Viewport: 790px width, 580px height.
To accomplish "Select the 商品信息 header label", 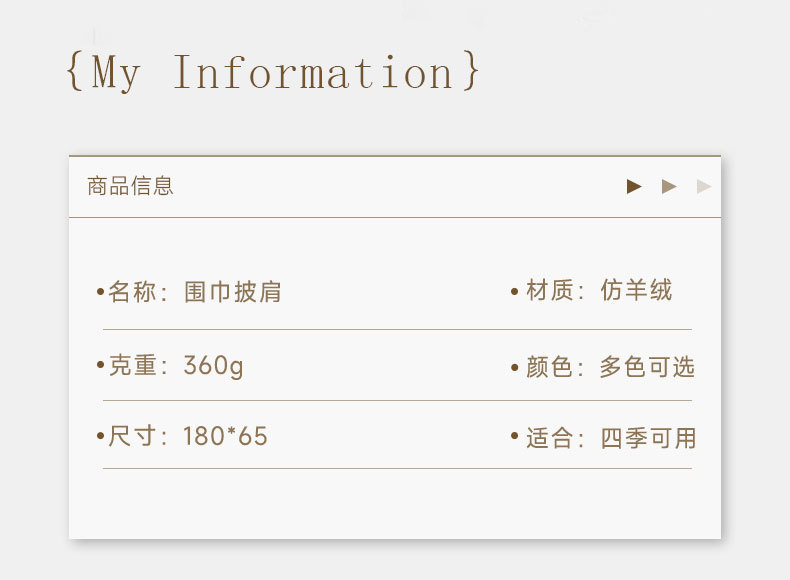I will pos(130,186).
